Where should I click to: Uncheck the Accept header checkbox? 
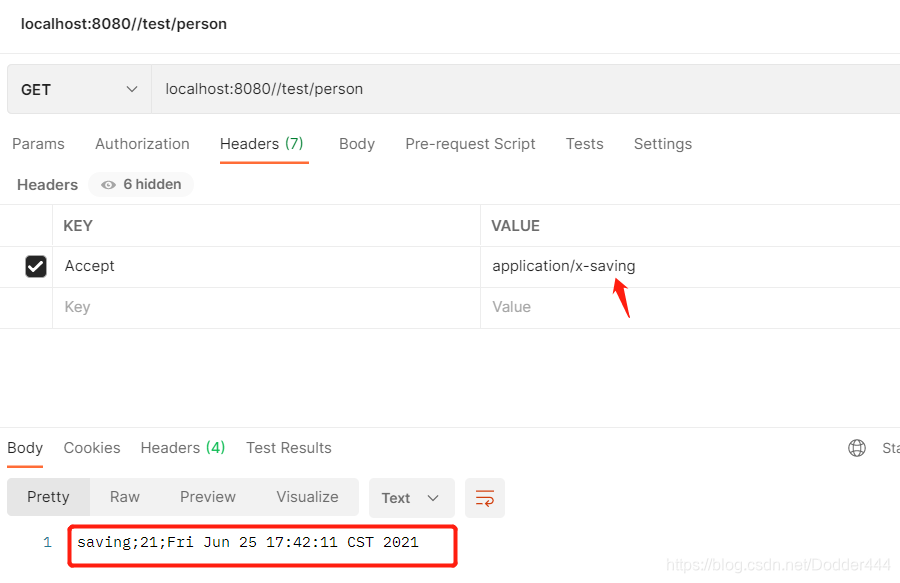pyautogui.click(x=36, y=266)
